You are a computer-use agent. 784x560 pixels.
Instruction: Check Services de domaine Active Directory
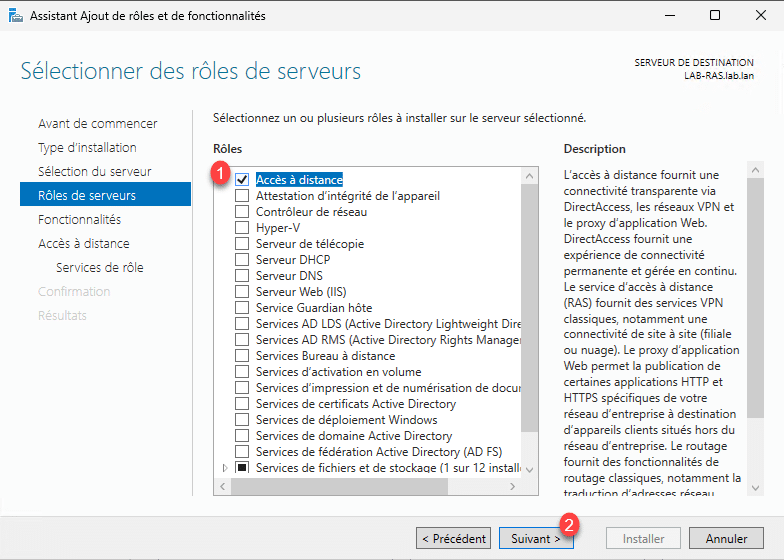241,436
